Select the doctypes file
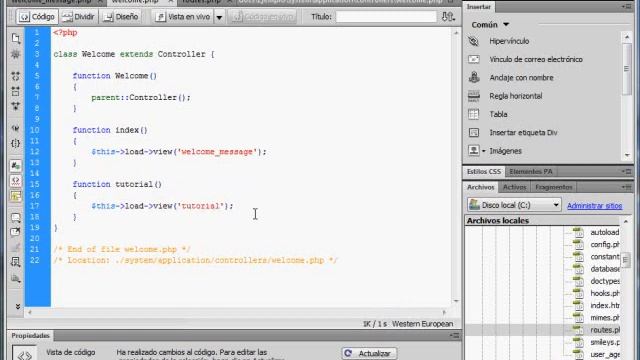This screenshot has height=360, width=640. (604, 281)
